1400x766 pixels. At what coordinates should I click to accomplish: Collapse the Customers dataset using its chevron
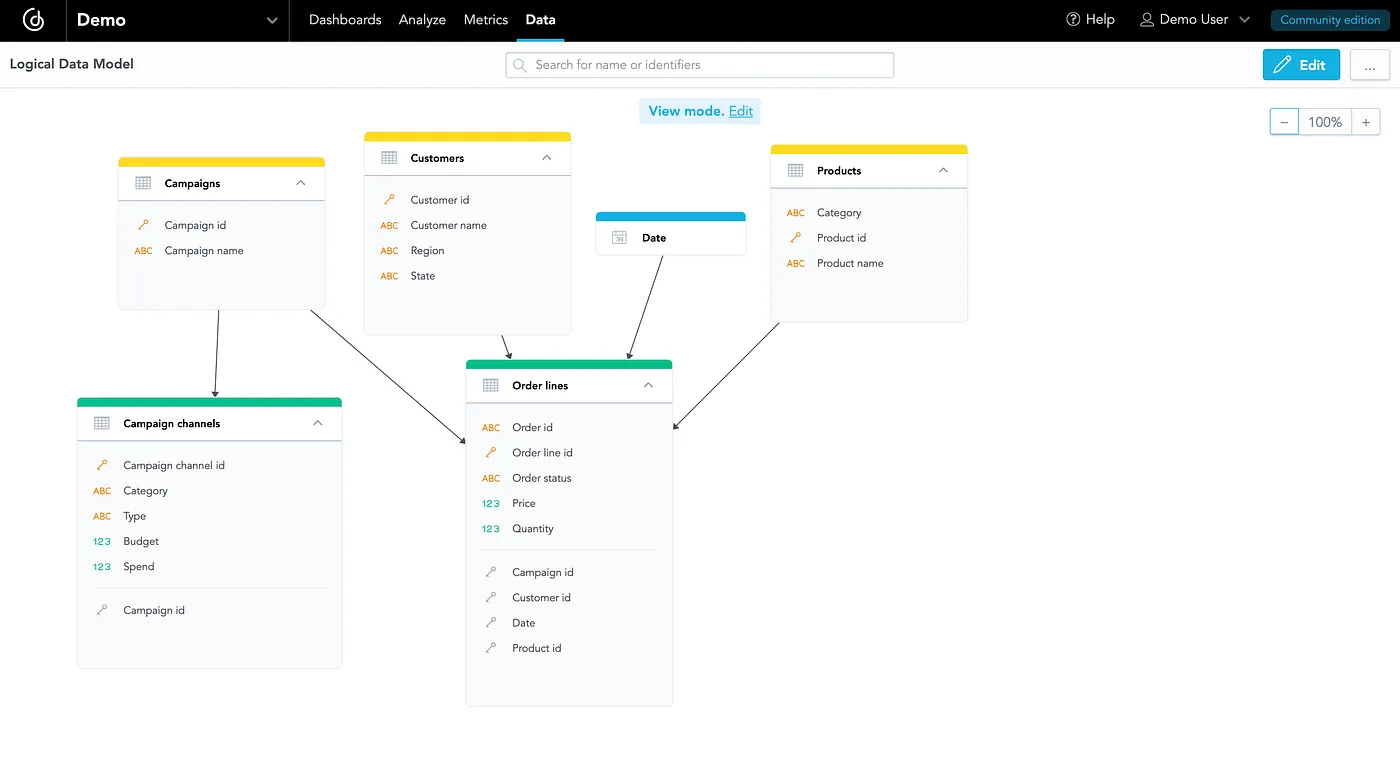(546, 157)
